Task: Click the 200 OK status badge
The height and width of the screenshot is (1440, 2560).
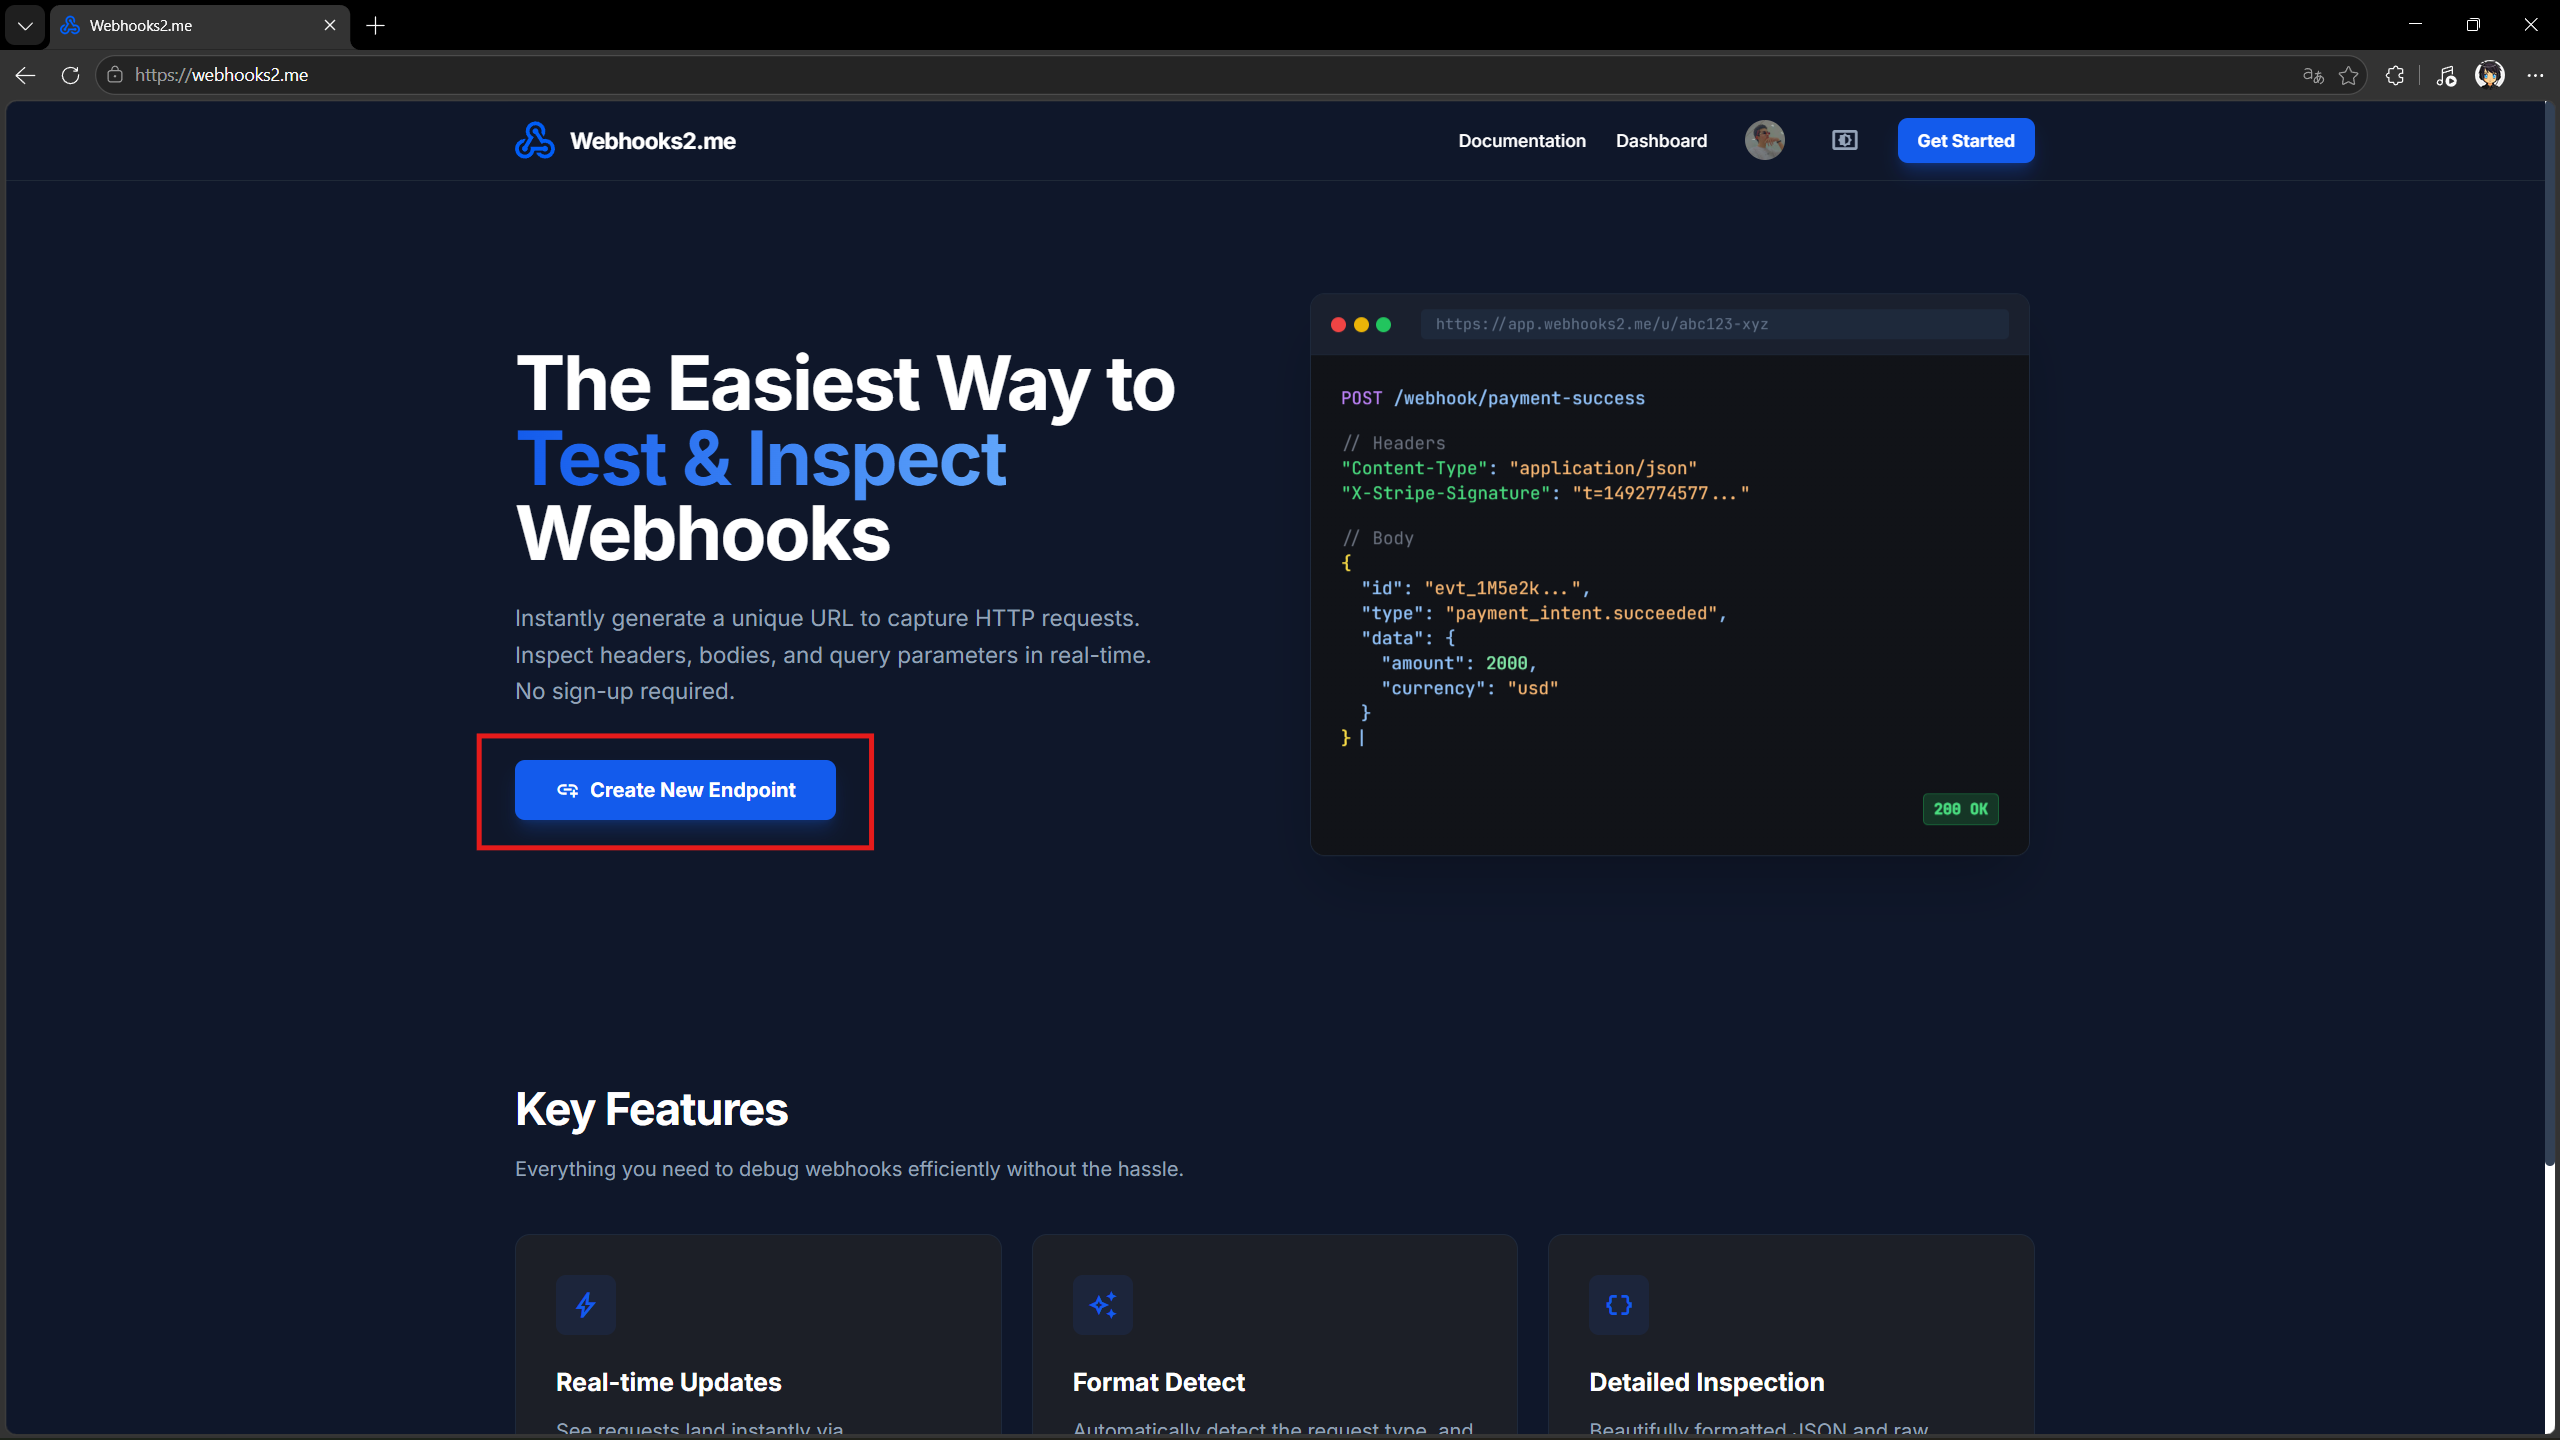Action: pyautogui.click(x=1960, y=809)
